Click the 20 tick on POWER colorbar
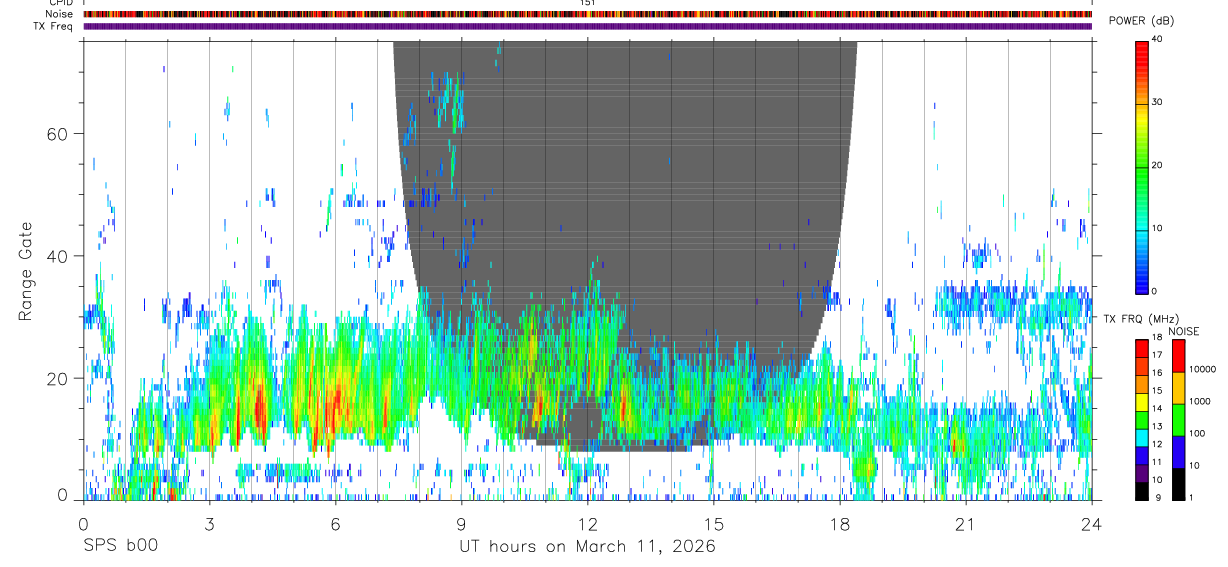The image size is (1228, 567). pos(1159,165)
